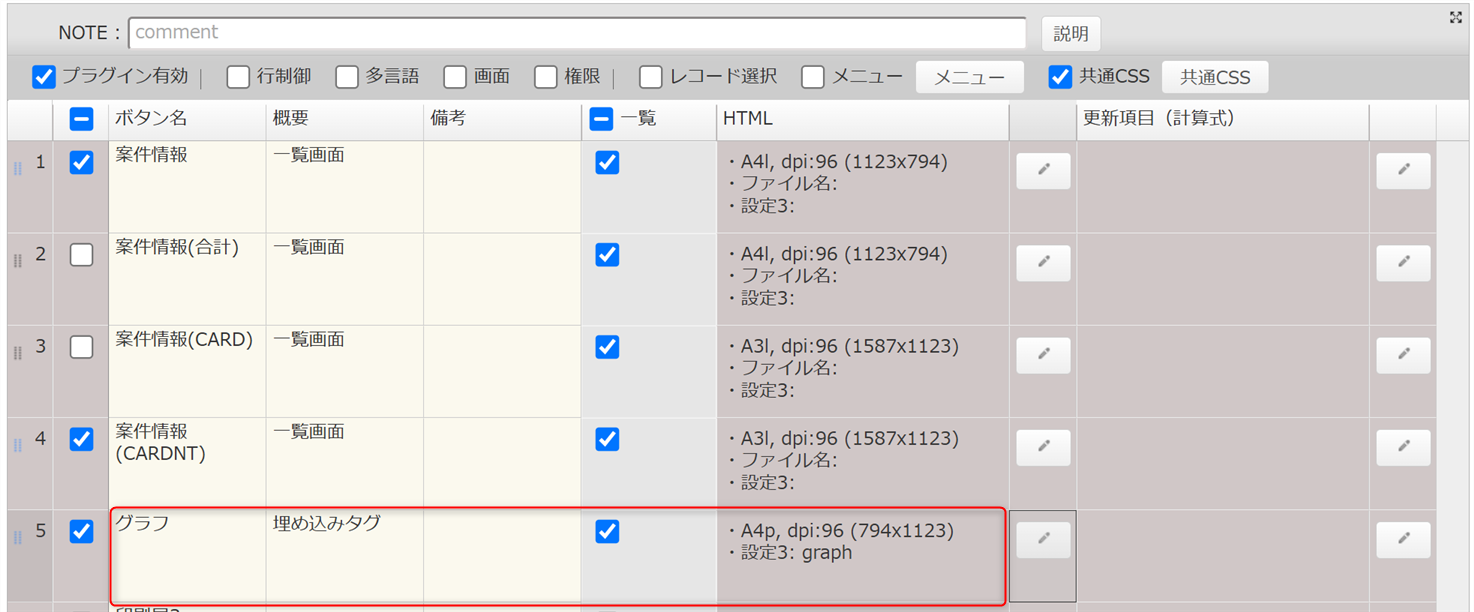Uncheck the enable checkbox for row 4
The image size is (1474, 612).
pyautogui.click(x=81, y=439)
